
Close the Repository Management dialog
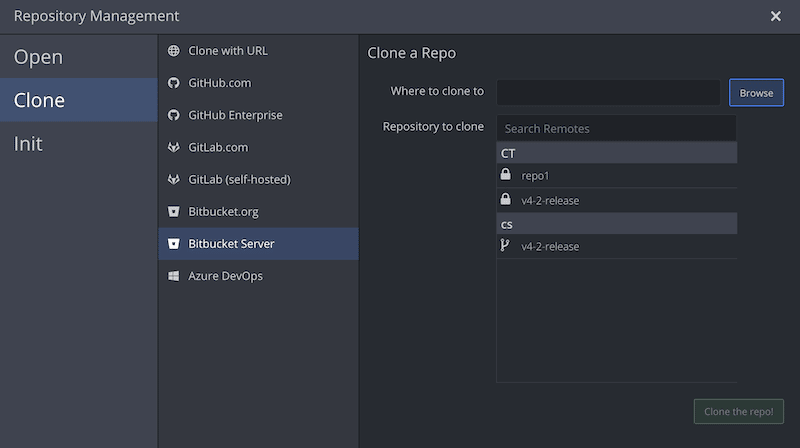[x=776, y=16]
